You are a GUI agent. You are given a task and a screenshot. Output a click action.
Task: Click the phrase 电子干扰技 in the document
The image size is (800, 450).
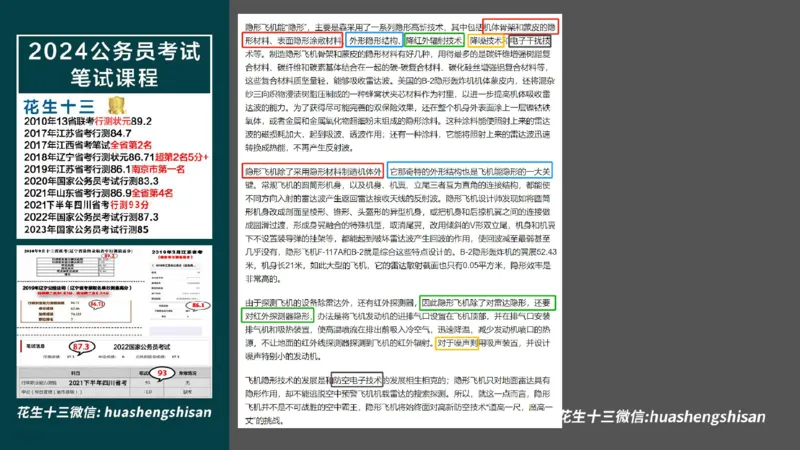tap(530, 40)
